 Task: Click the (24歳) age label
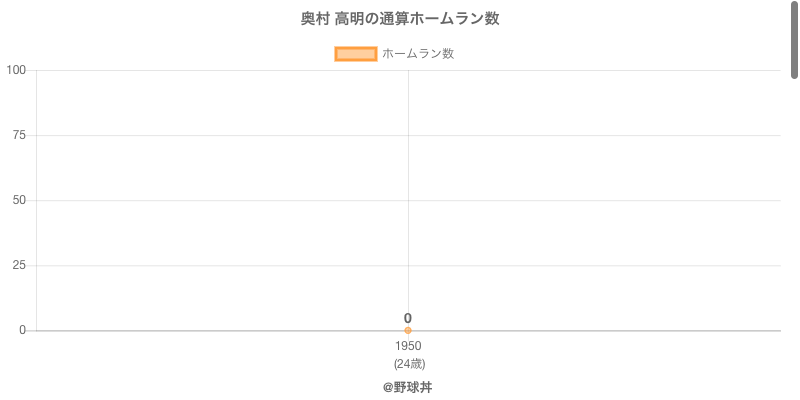(x=409, y=363)
